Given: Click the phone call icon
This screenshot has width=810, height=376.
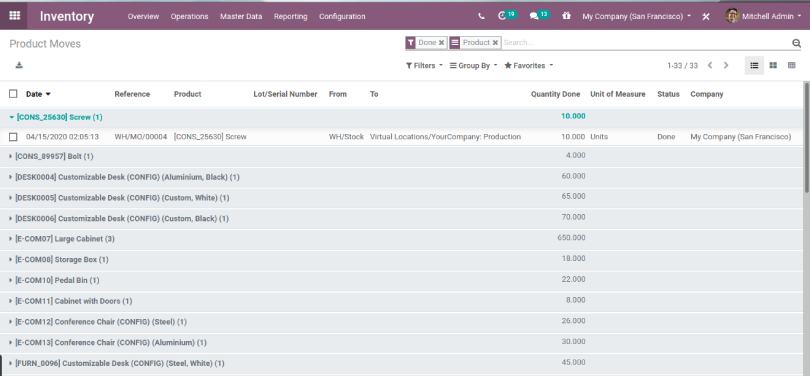Looking at the screenshot, I should [x=481, y=17].
